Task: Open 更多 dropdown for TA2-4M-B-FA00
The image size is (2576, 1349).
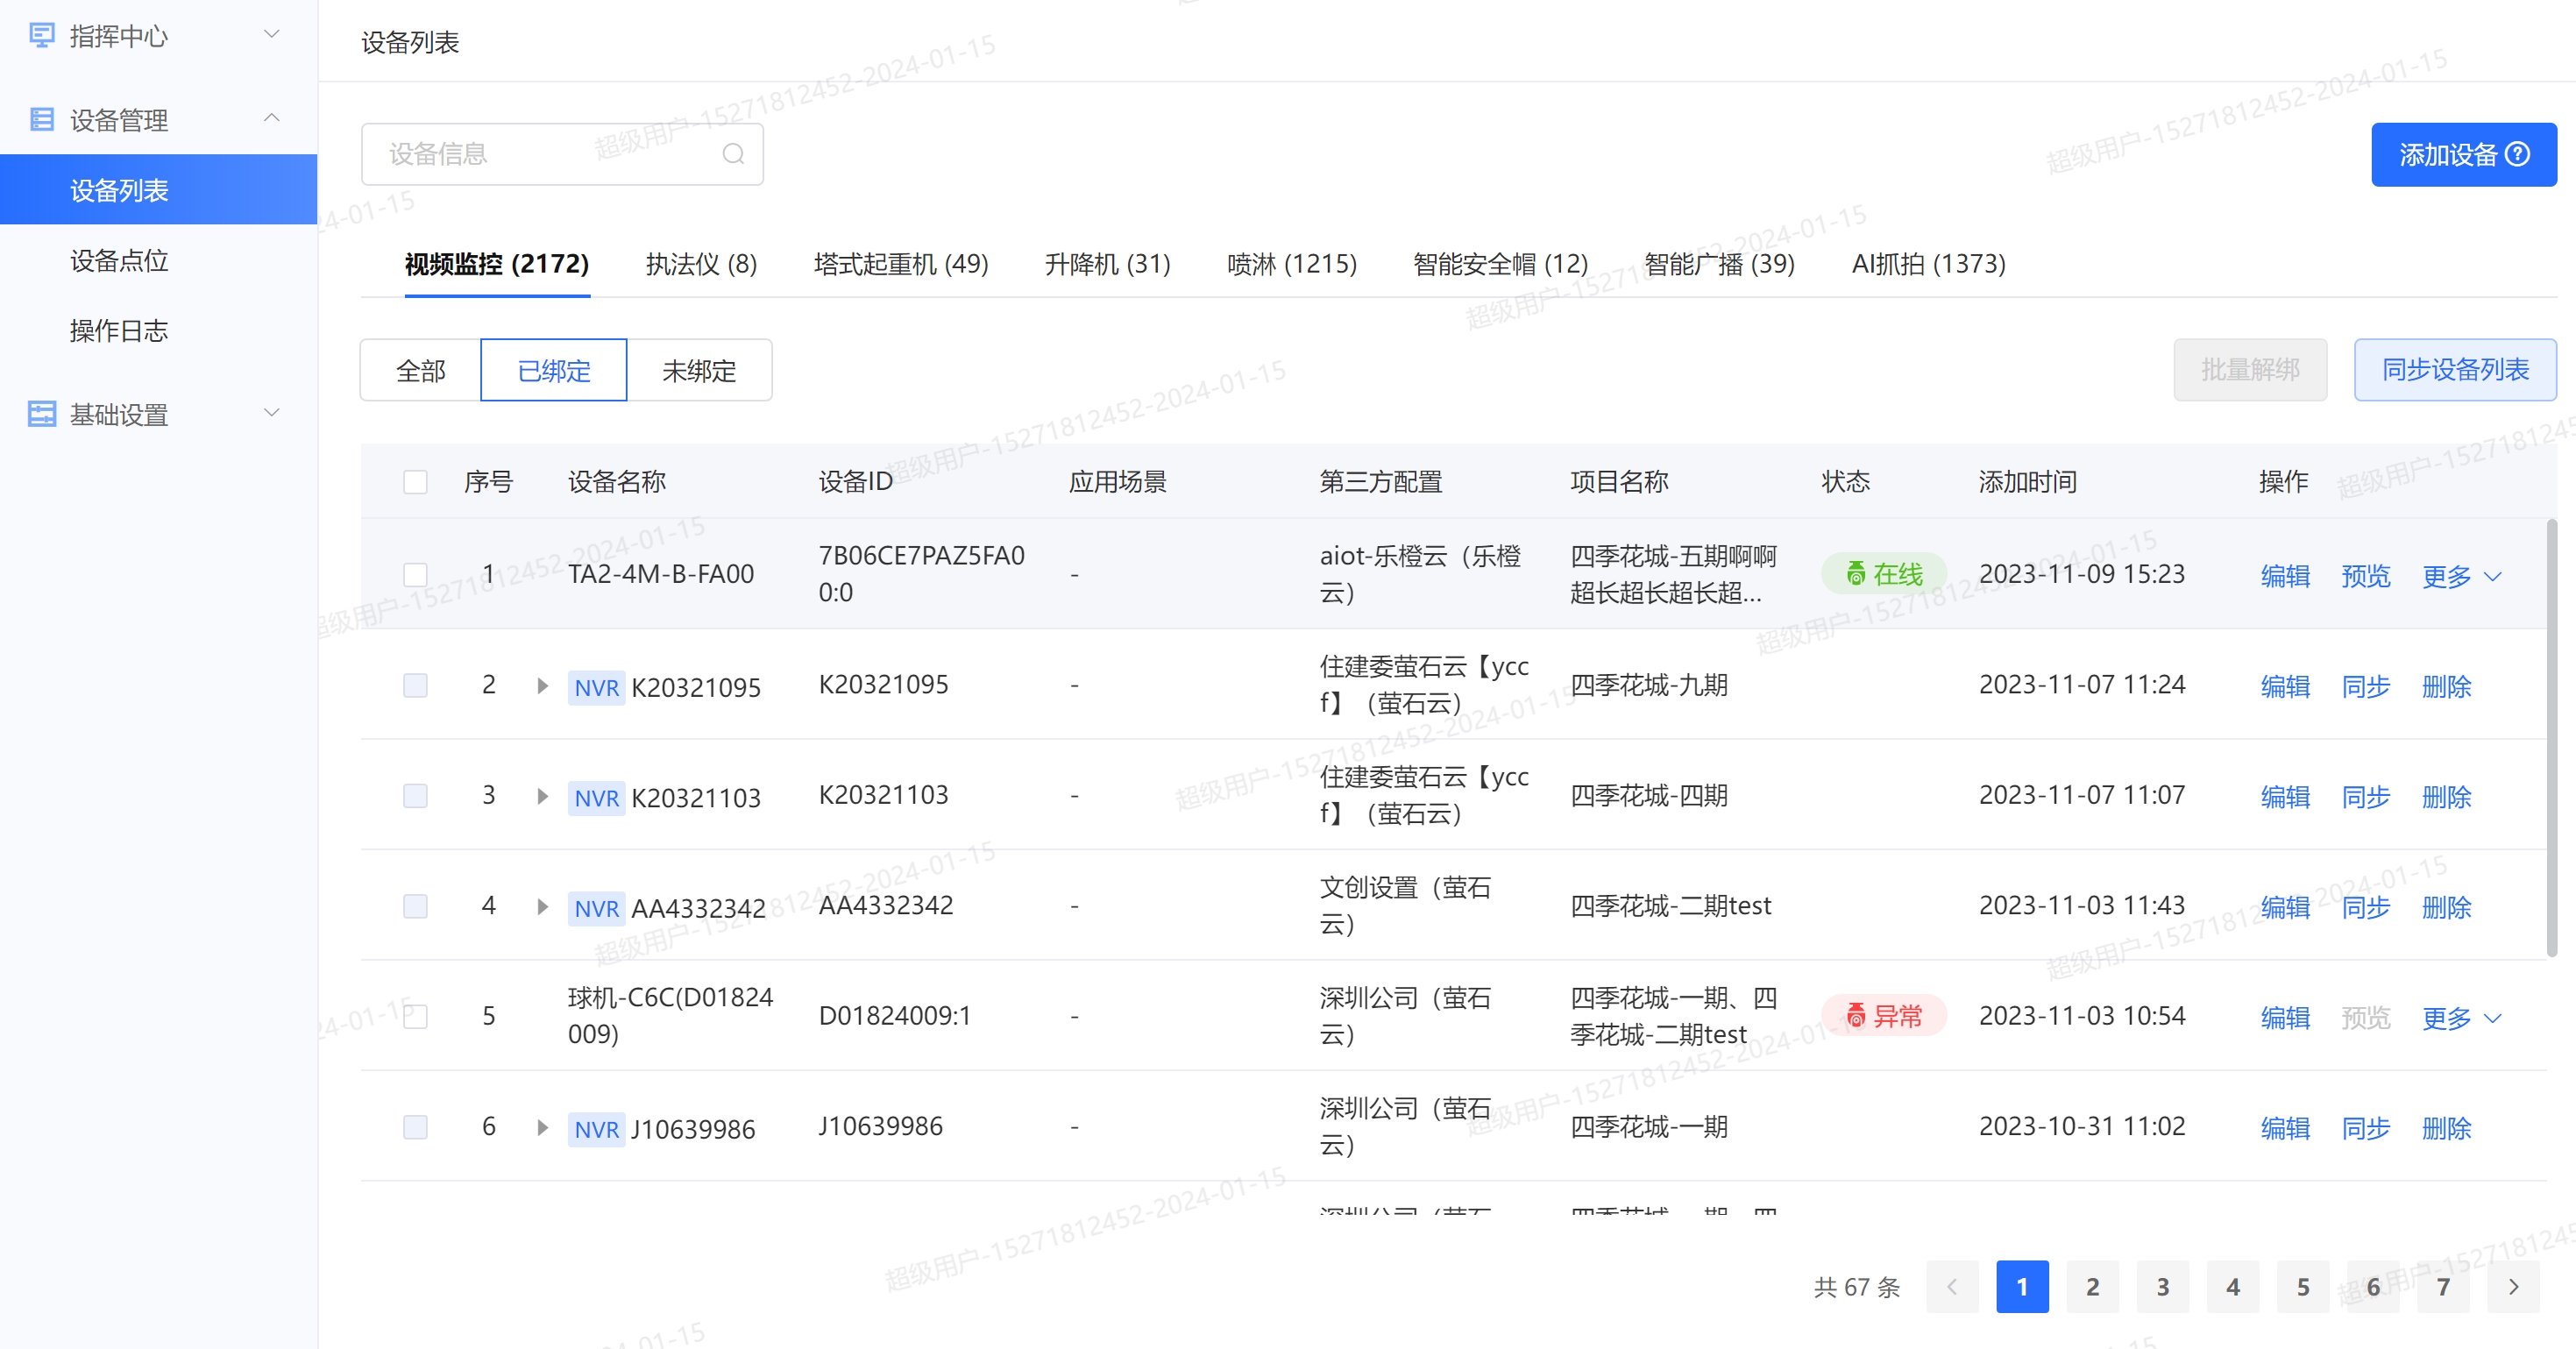Action: [x=2461, y=576]
